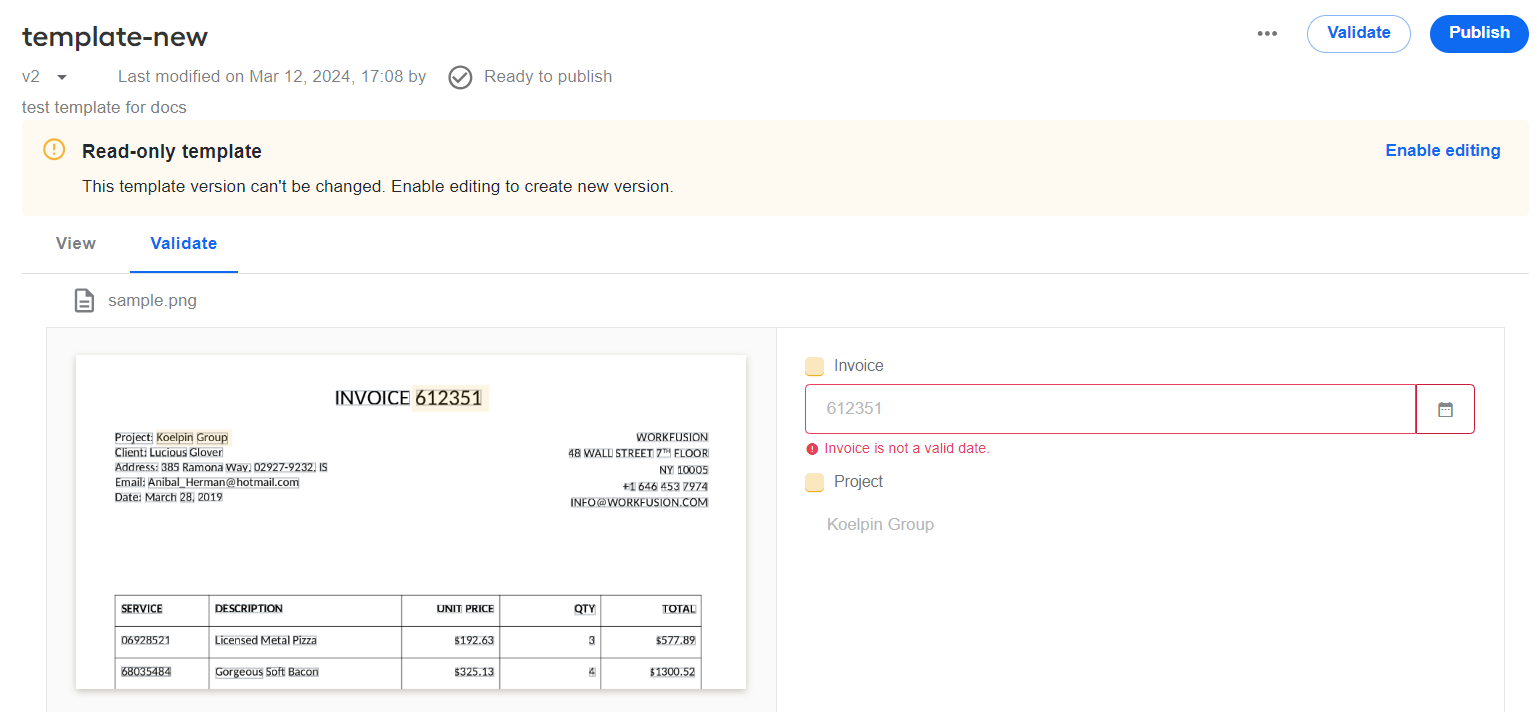This screenshot has height=712, width=1540.
Task: Click the Last modified date text
Action: (x=272, y=77)
